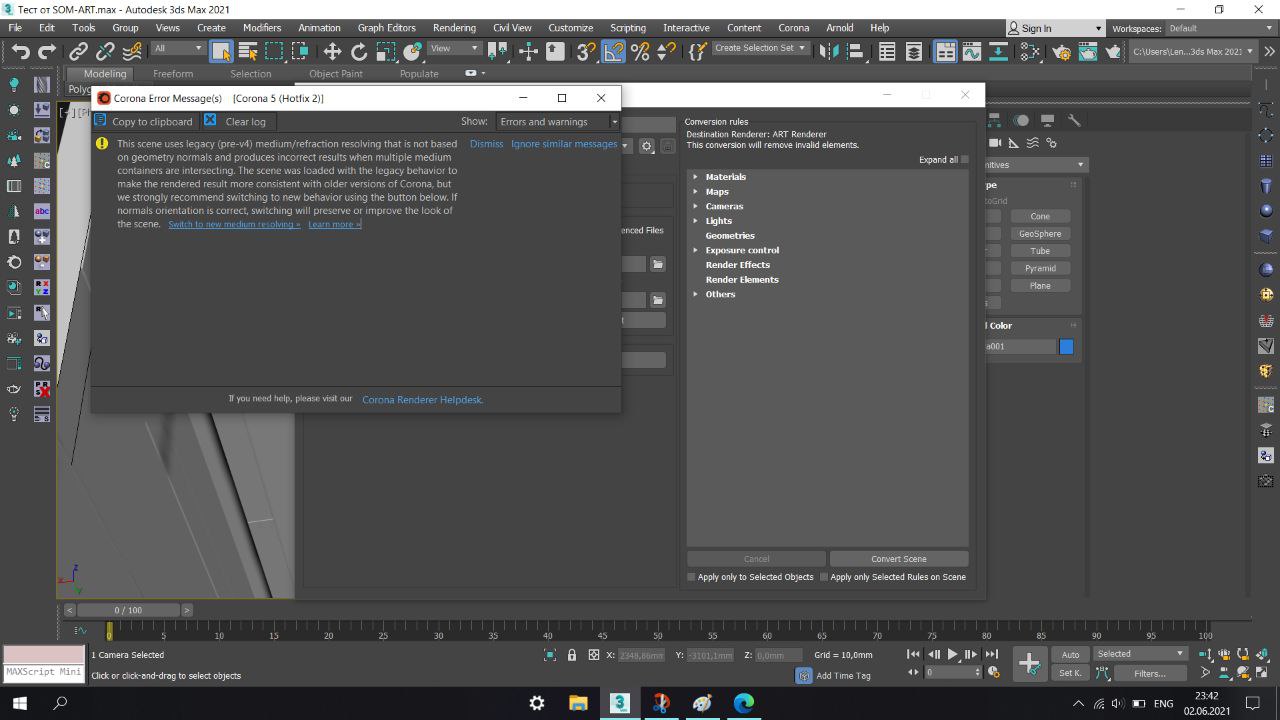Toggle the Ribbon display icon
Screen dimensions: 1280x720
[x=945, y=51]
